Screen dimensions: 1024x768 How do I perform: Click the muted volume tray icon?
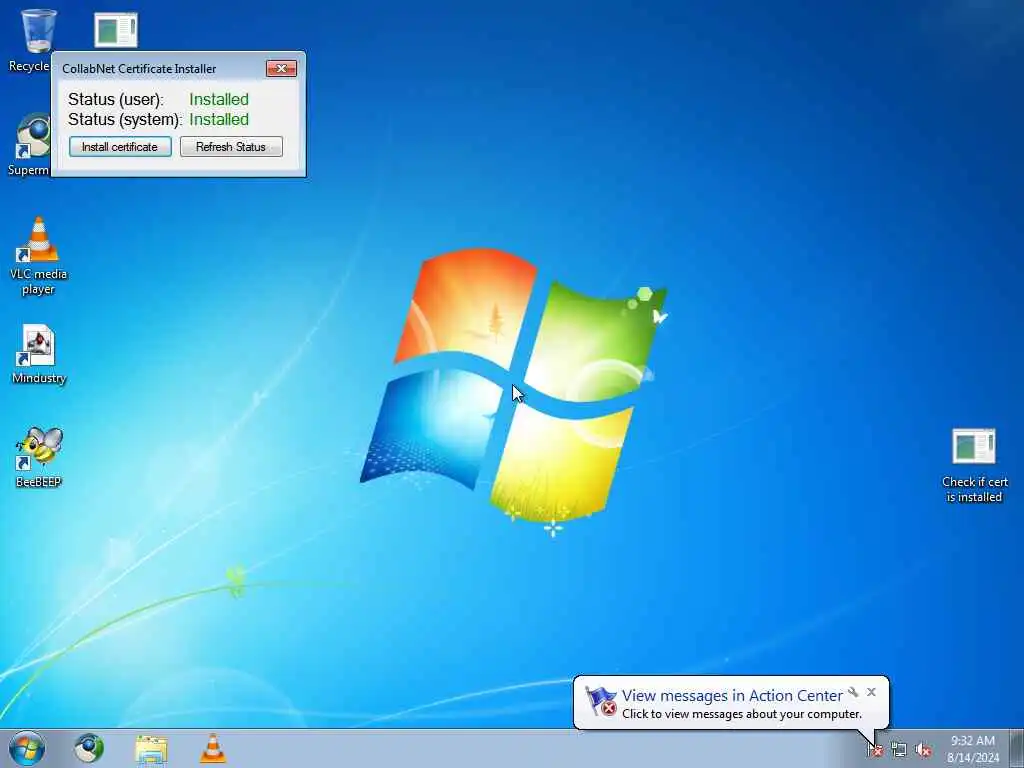click(x=923, y=750)
